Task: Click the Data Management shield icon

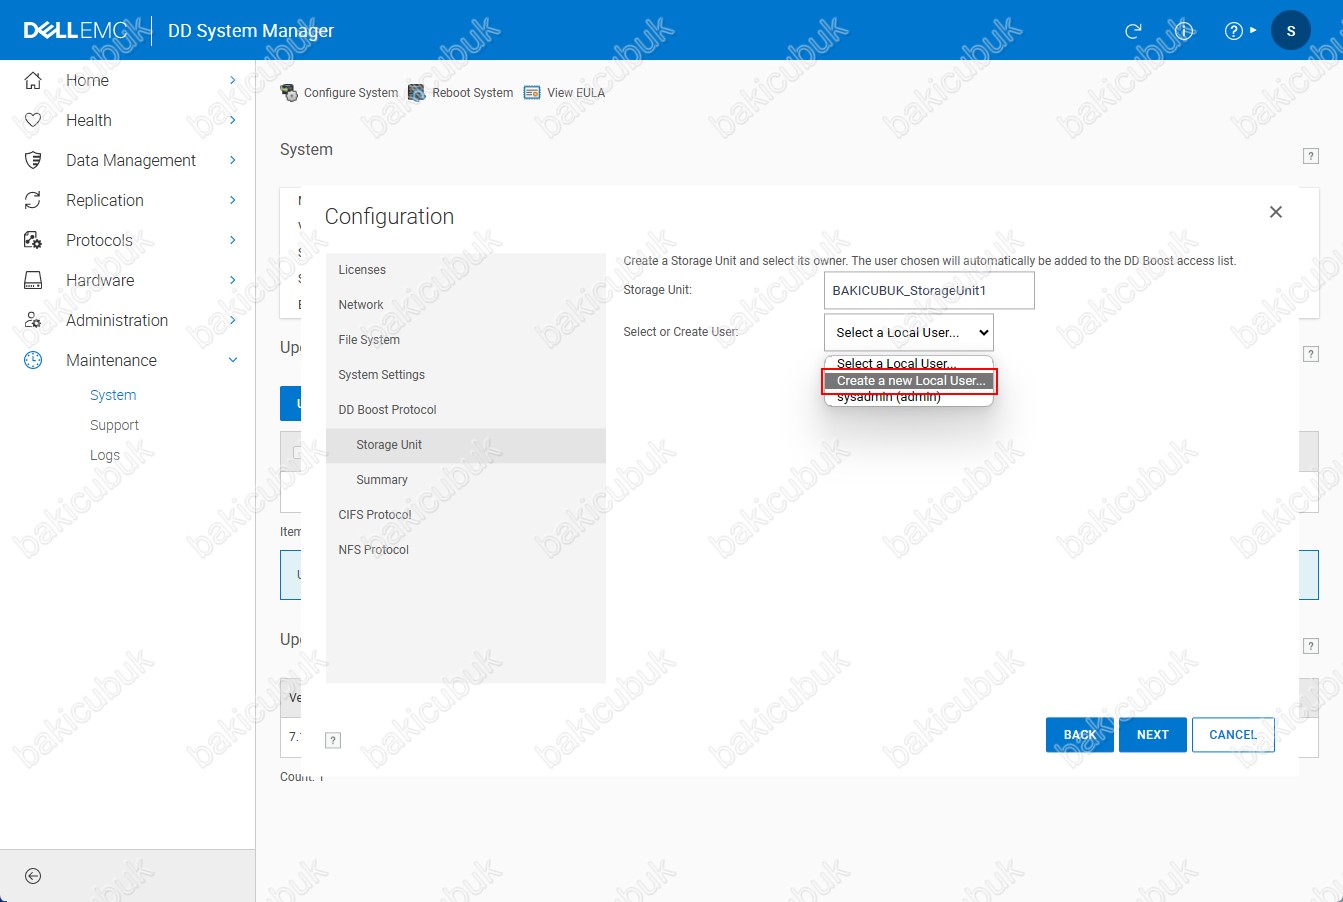Action: [x=33, y=160]
